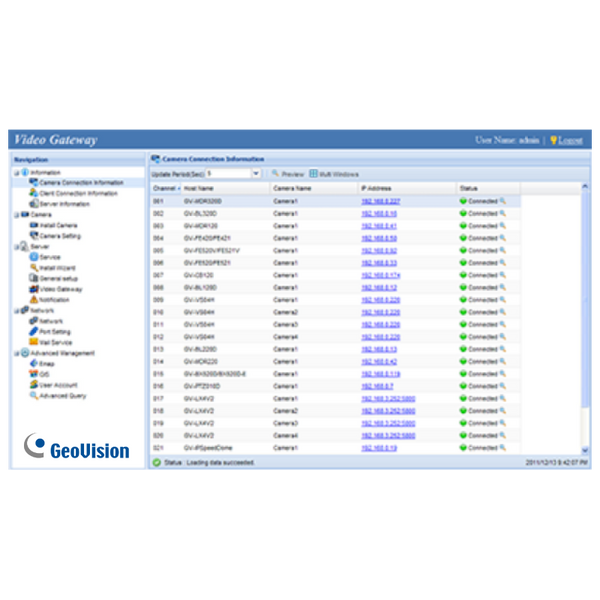Click magnifier icon in channel 010 row

pos(503,312)
